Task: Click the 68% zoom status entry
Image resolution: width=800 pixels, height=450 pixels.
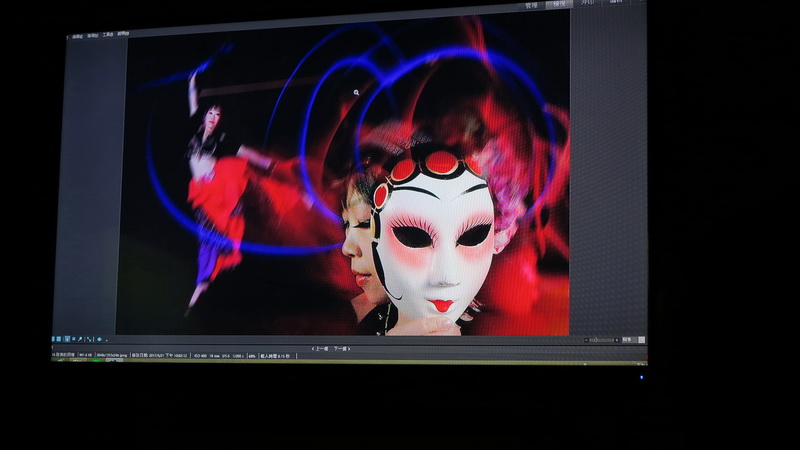Action: tap(252, 356)
